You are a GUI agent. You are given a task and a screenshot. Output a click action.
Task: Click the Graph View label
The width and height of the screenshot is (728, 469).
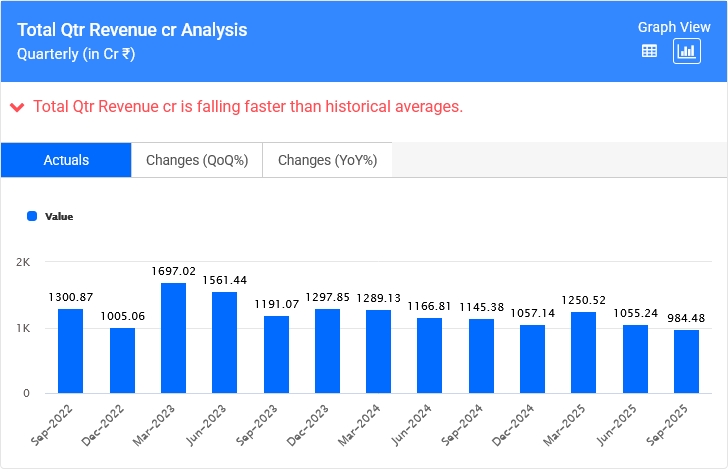point(672,27)
